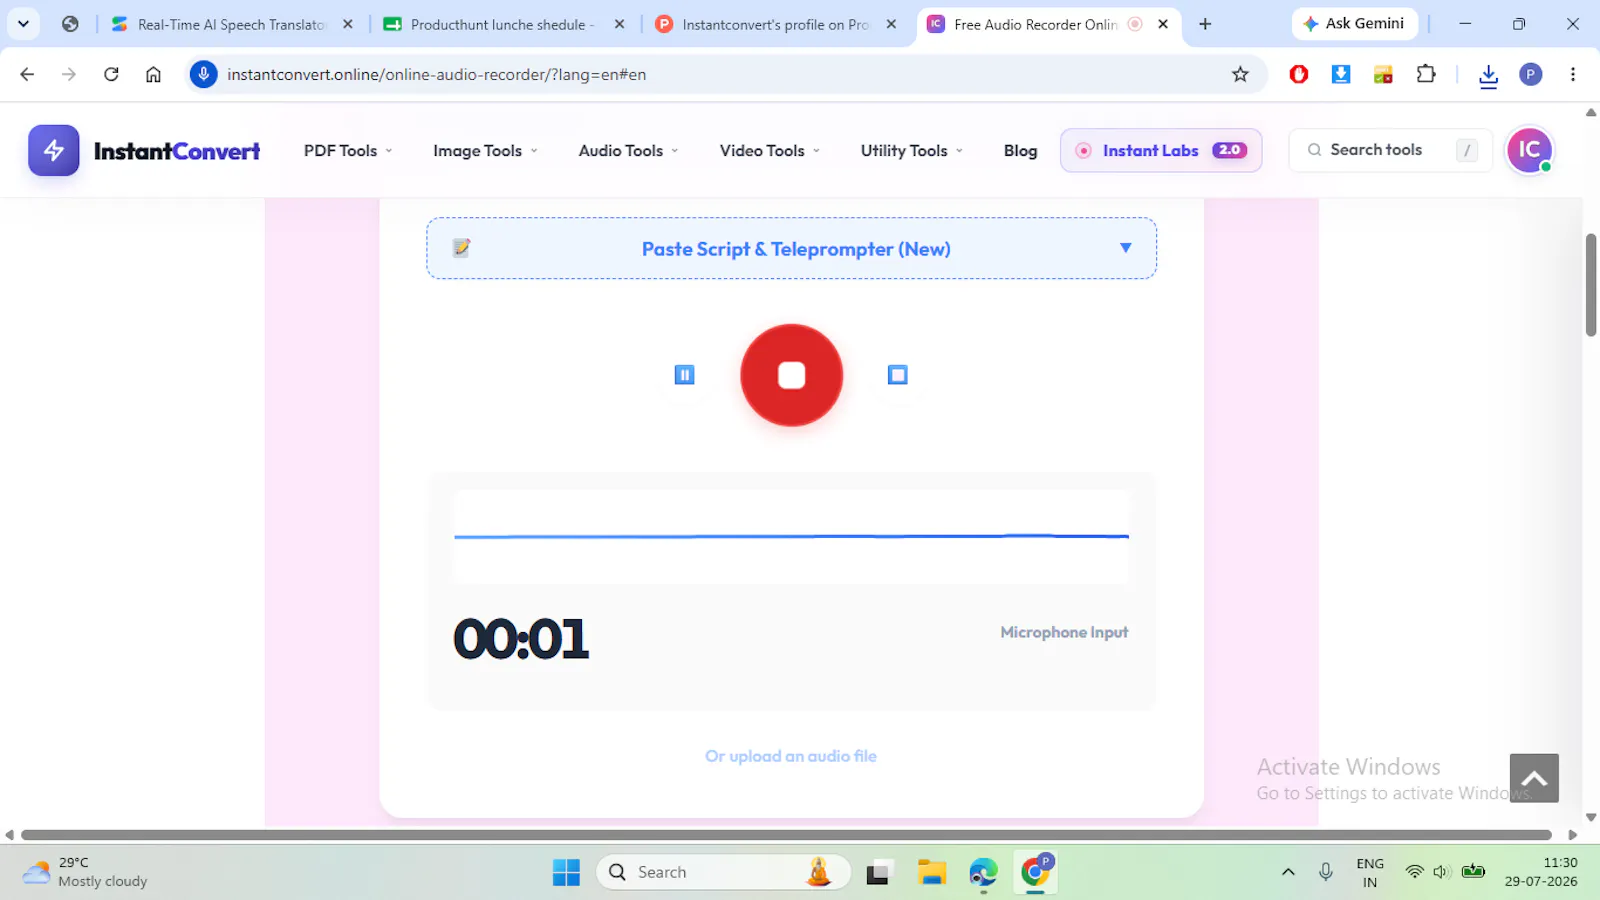Image resolution: width=1600 pixels, height=900 pixels.
Task: Click the audio waveform display
Action: [x=791, y=536]
